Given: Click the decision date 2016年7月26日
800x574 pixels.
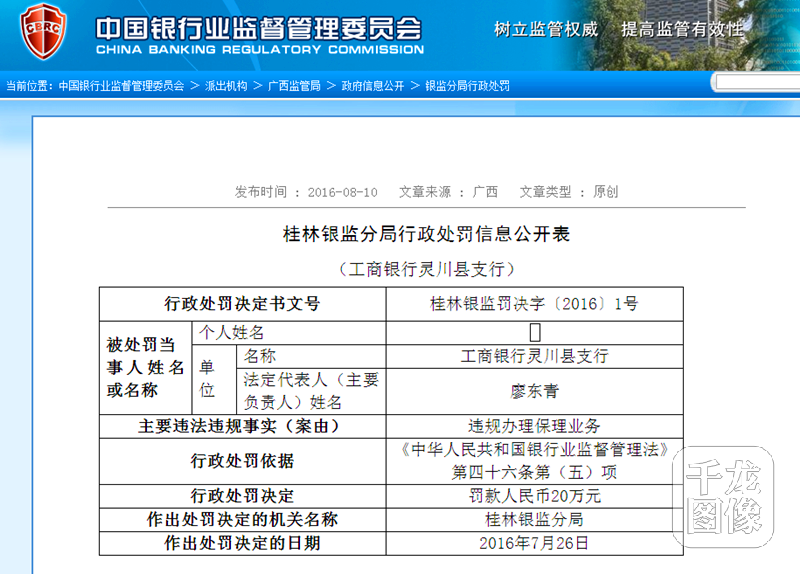Looking at the screenshot, I should pyautogui.click(x=534, y=543).
